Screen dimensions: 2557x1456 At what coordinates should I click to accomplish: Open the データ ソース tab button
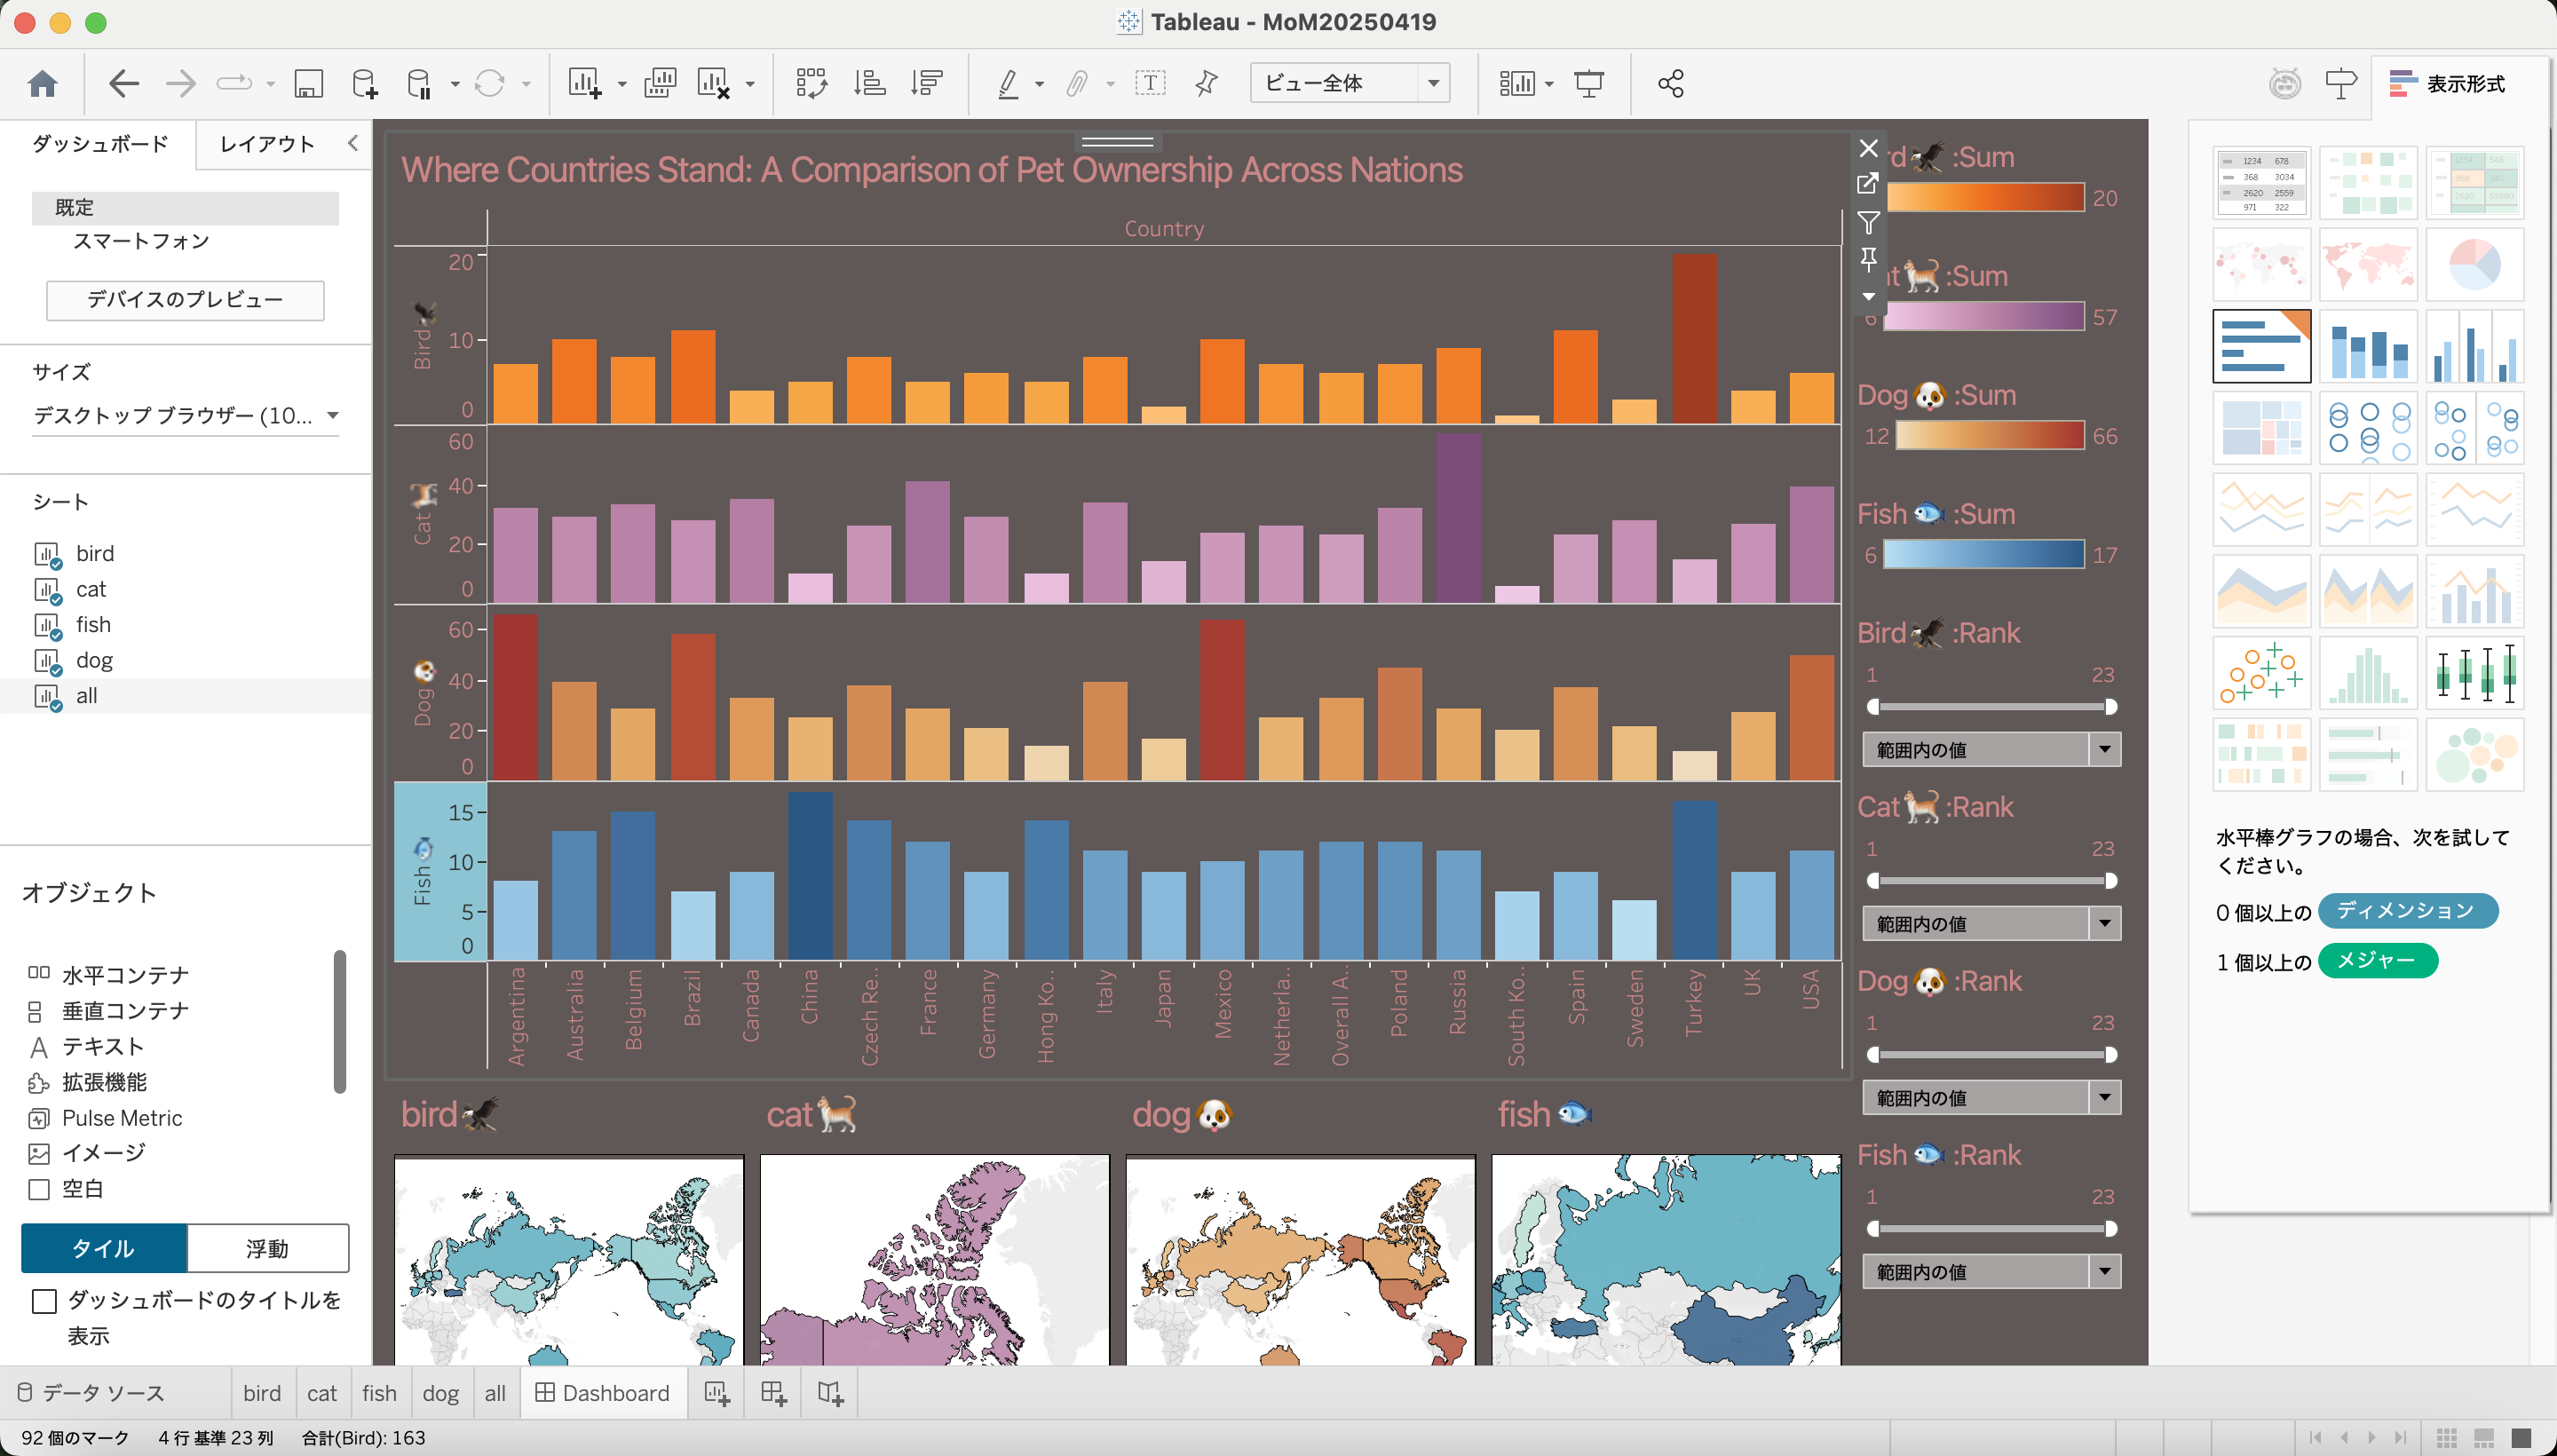tap(92, 1393)
